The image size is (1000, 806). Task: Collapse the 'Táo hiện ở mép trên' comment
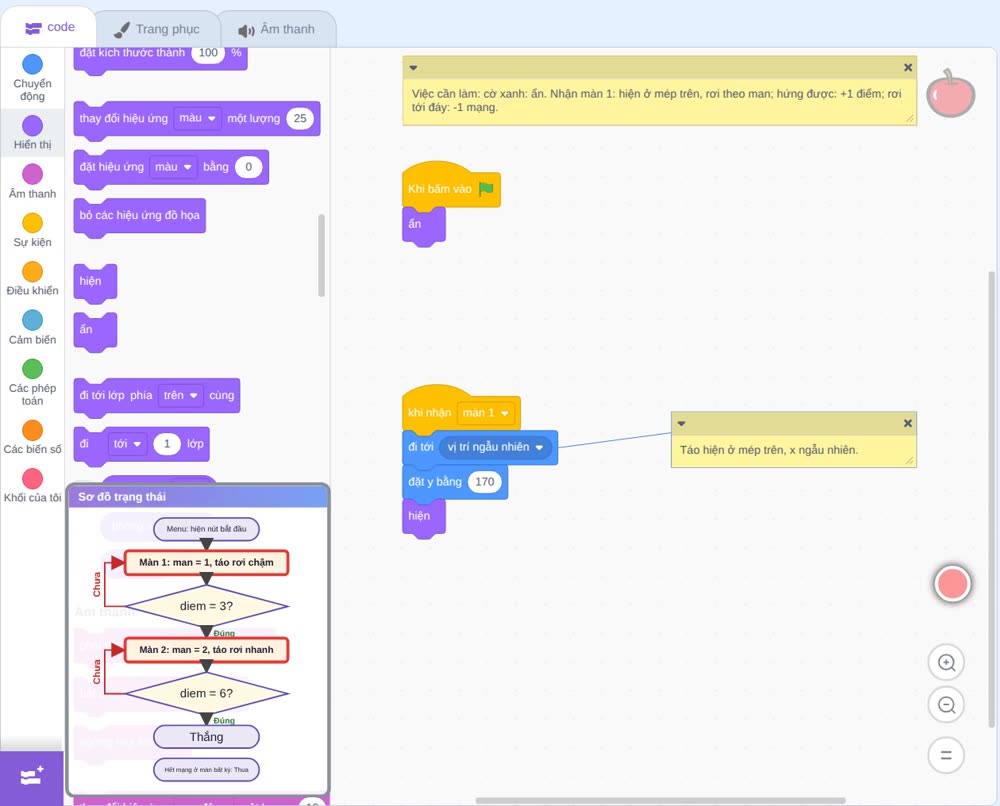point(681,423)
